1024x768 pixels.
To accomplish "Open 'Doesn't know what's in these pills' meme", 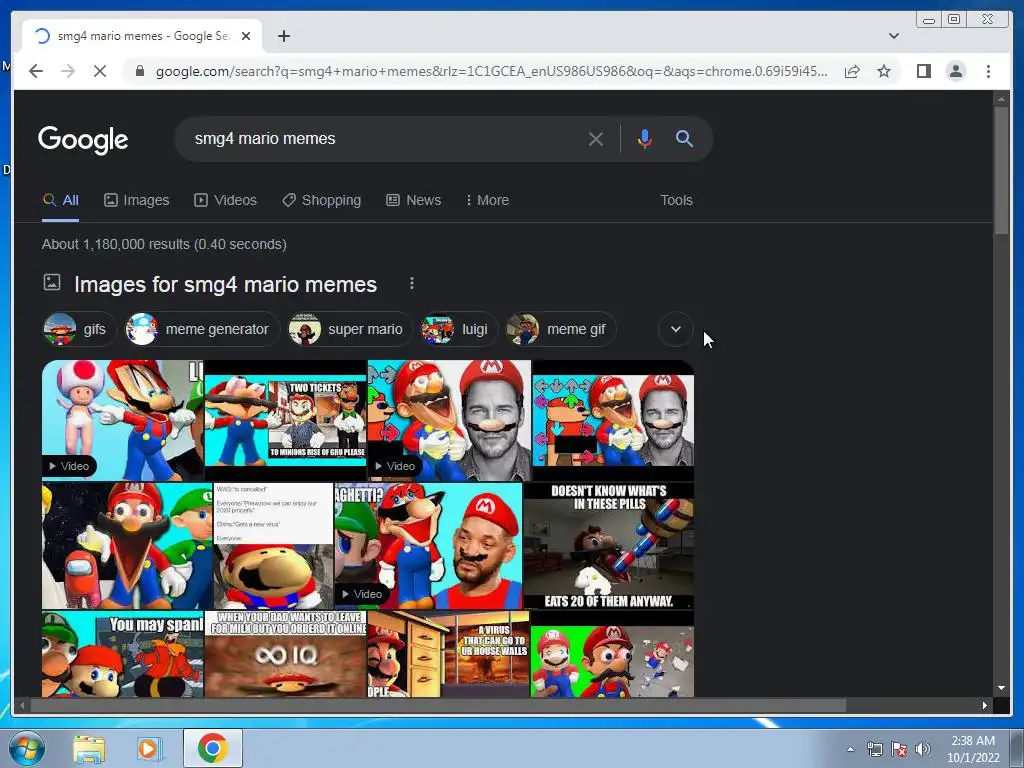I will coord(609,545).
